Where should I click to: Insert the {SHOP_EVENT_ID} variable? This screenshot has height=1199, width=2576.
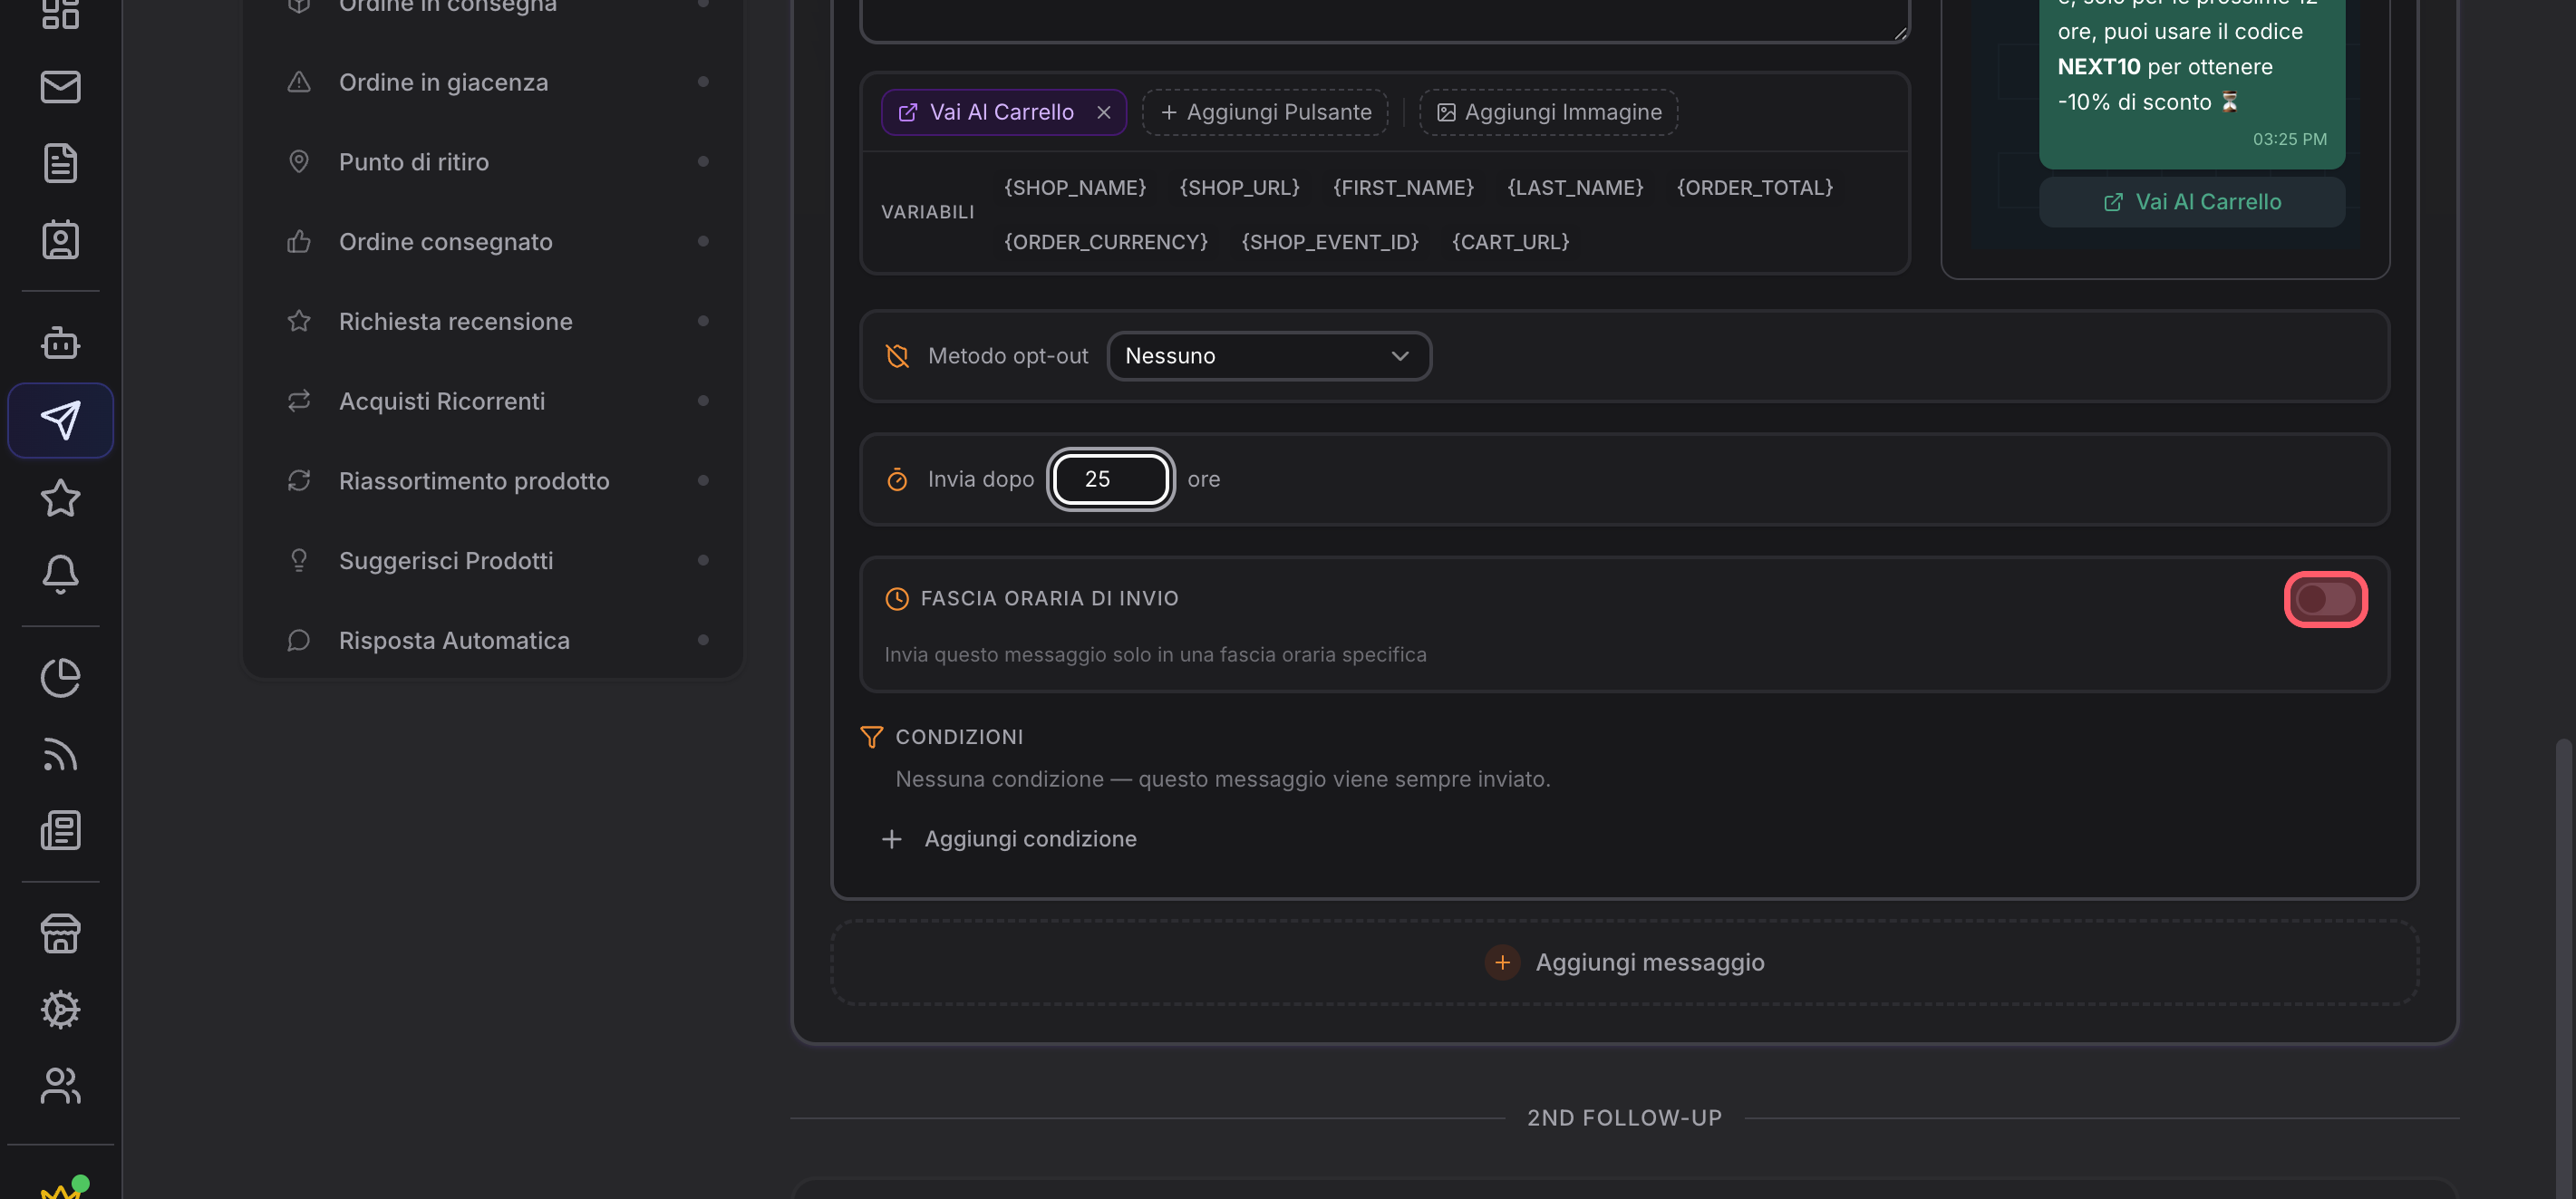(x=1330, y=241)
